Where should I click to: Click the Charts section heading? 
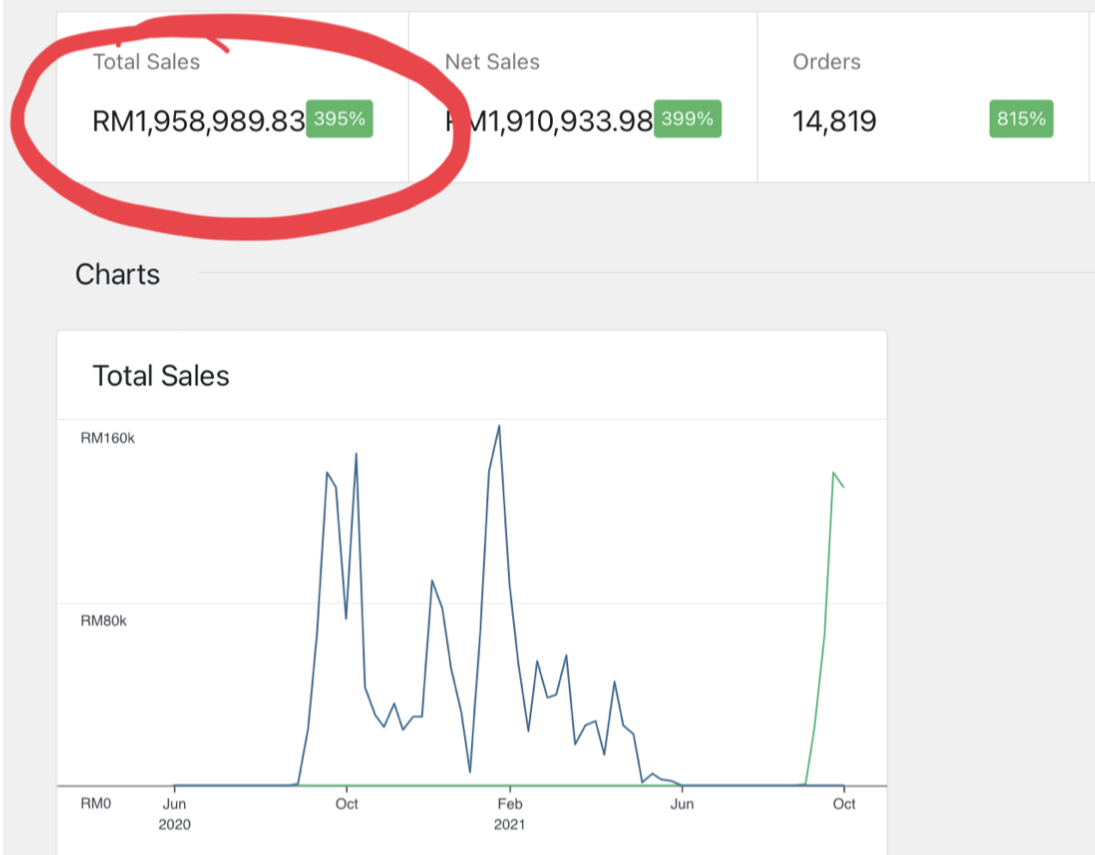[117, 275]
